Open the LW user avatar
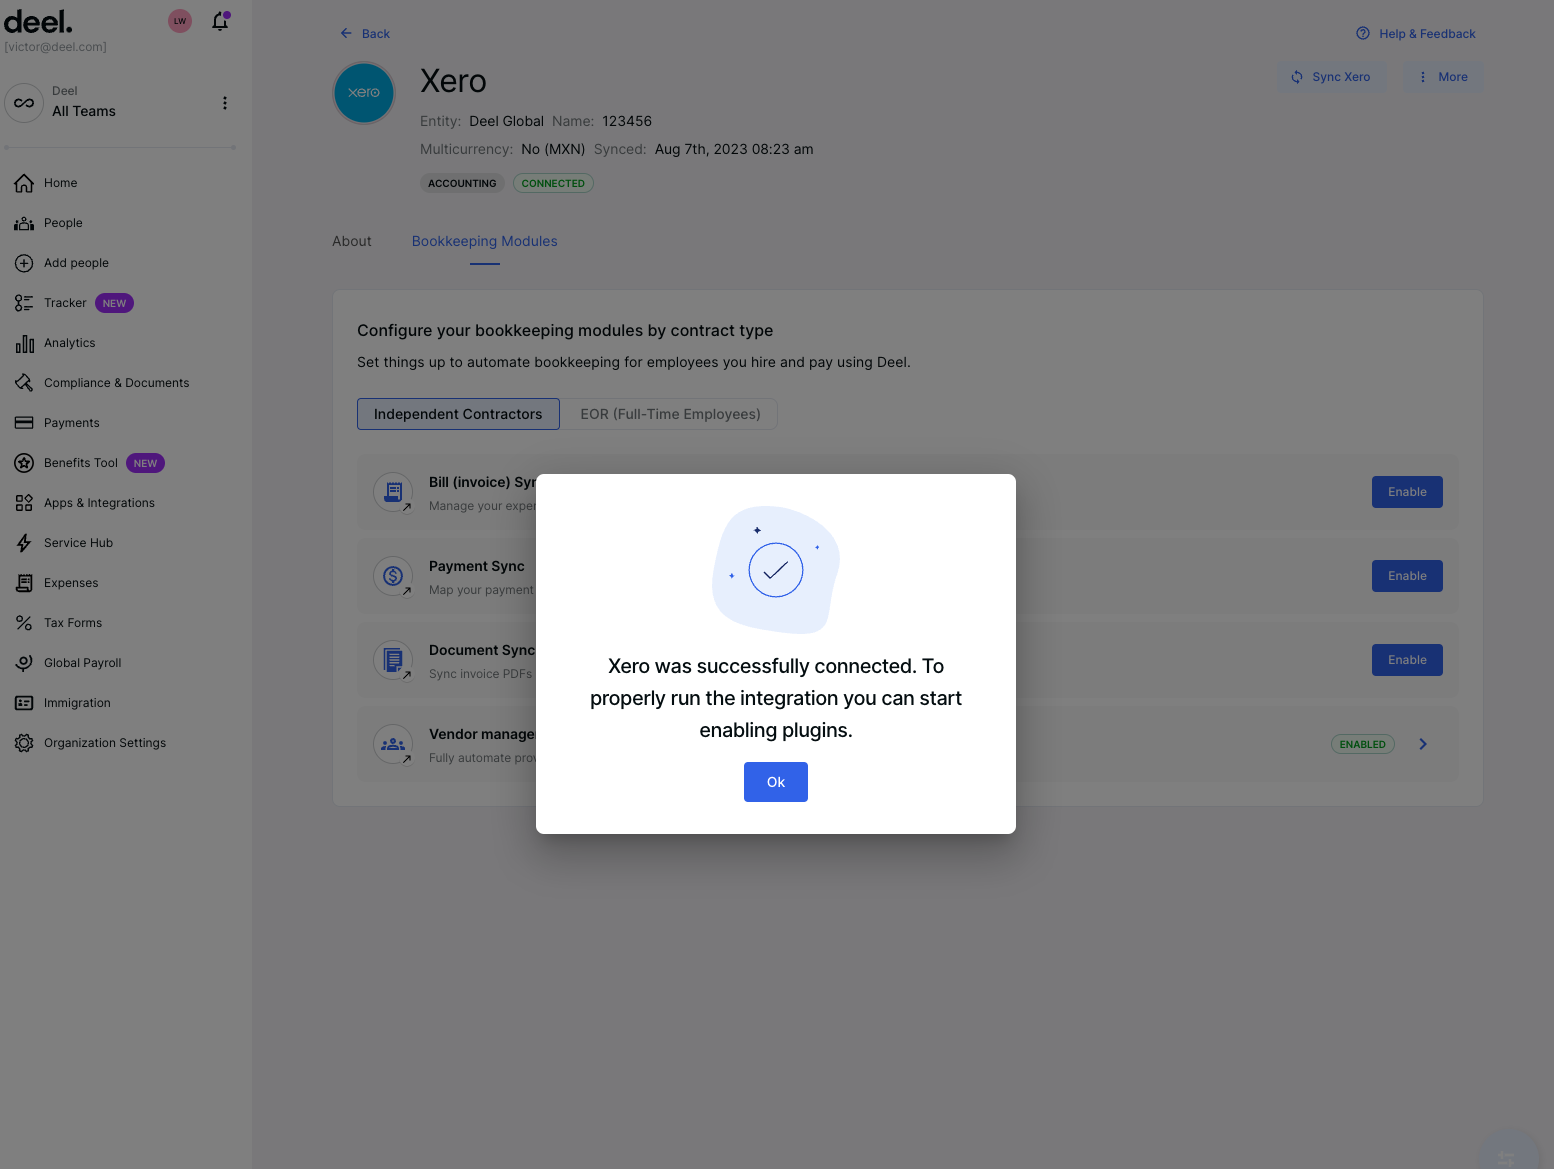Screen dimensions: 1554x1169 [x=180, y=21]
